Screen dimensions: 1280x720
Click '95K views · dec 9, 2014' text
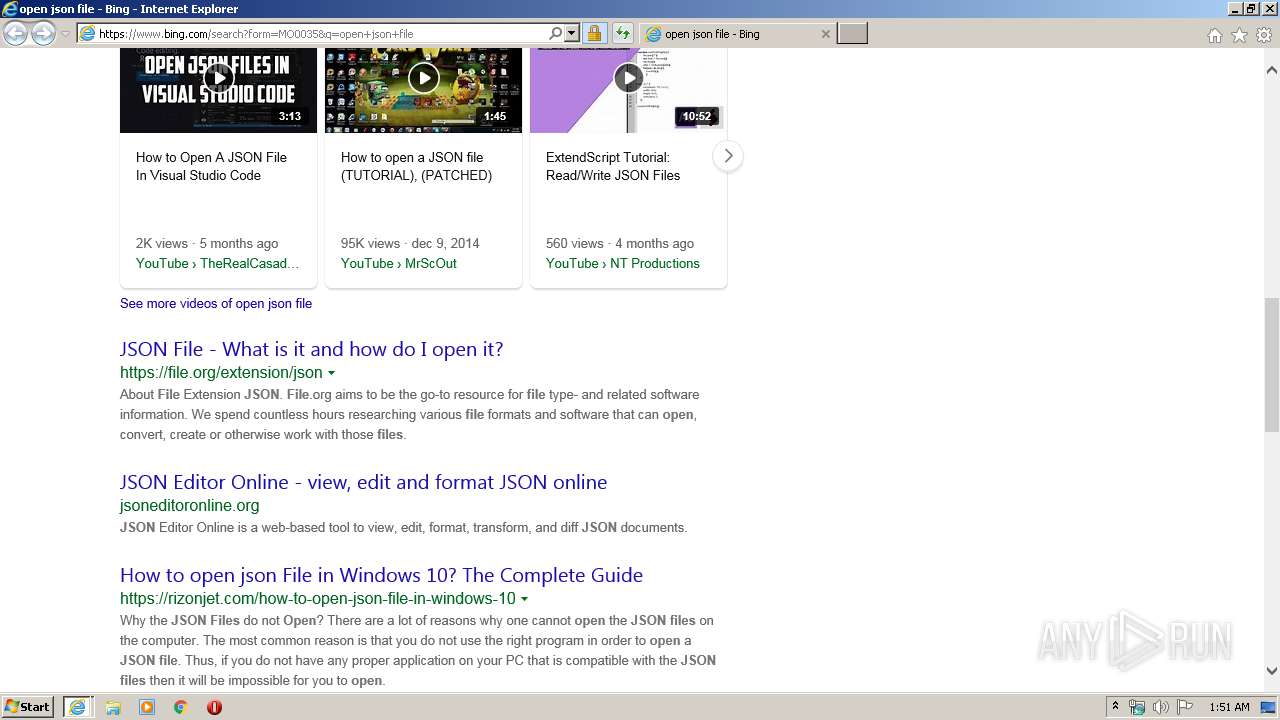coord(410,243)
